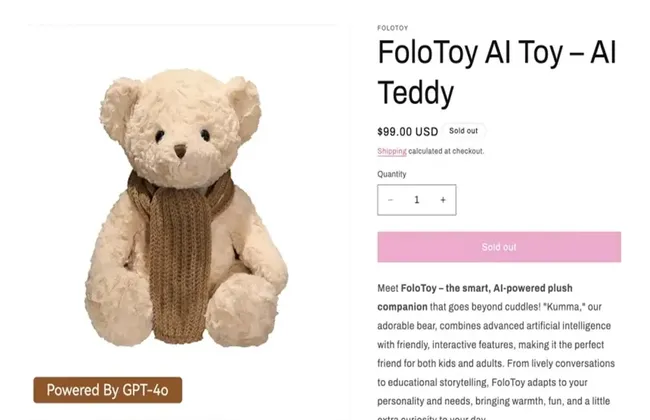Click the $99.00 USD price
This screenshot has width=650, height=420.
[407, 132]
